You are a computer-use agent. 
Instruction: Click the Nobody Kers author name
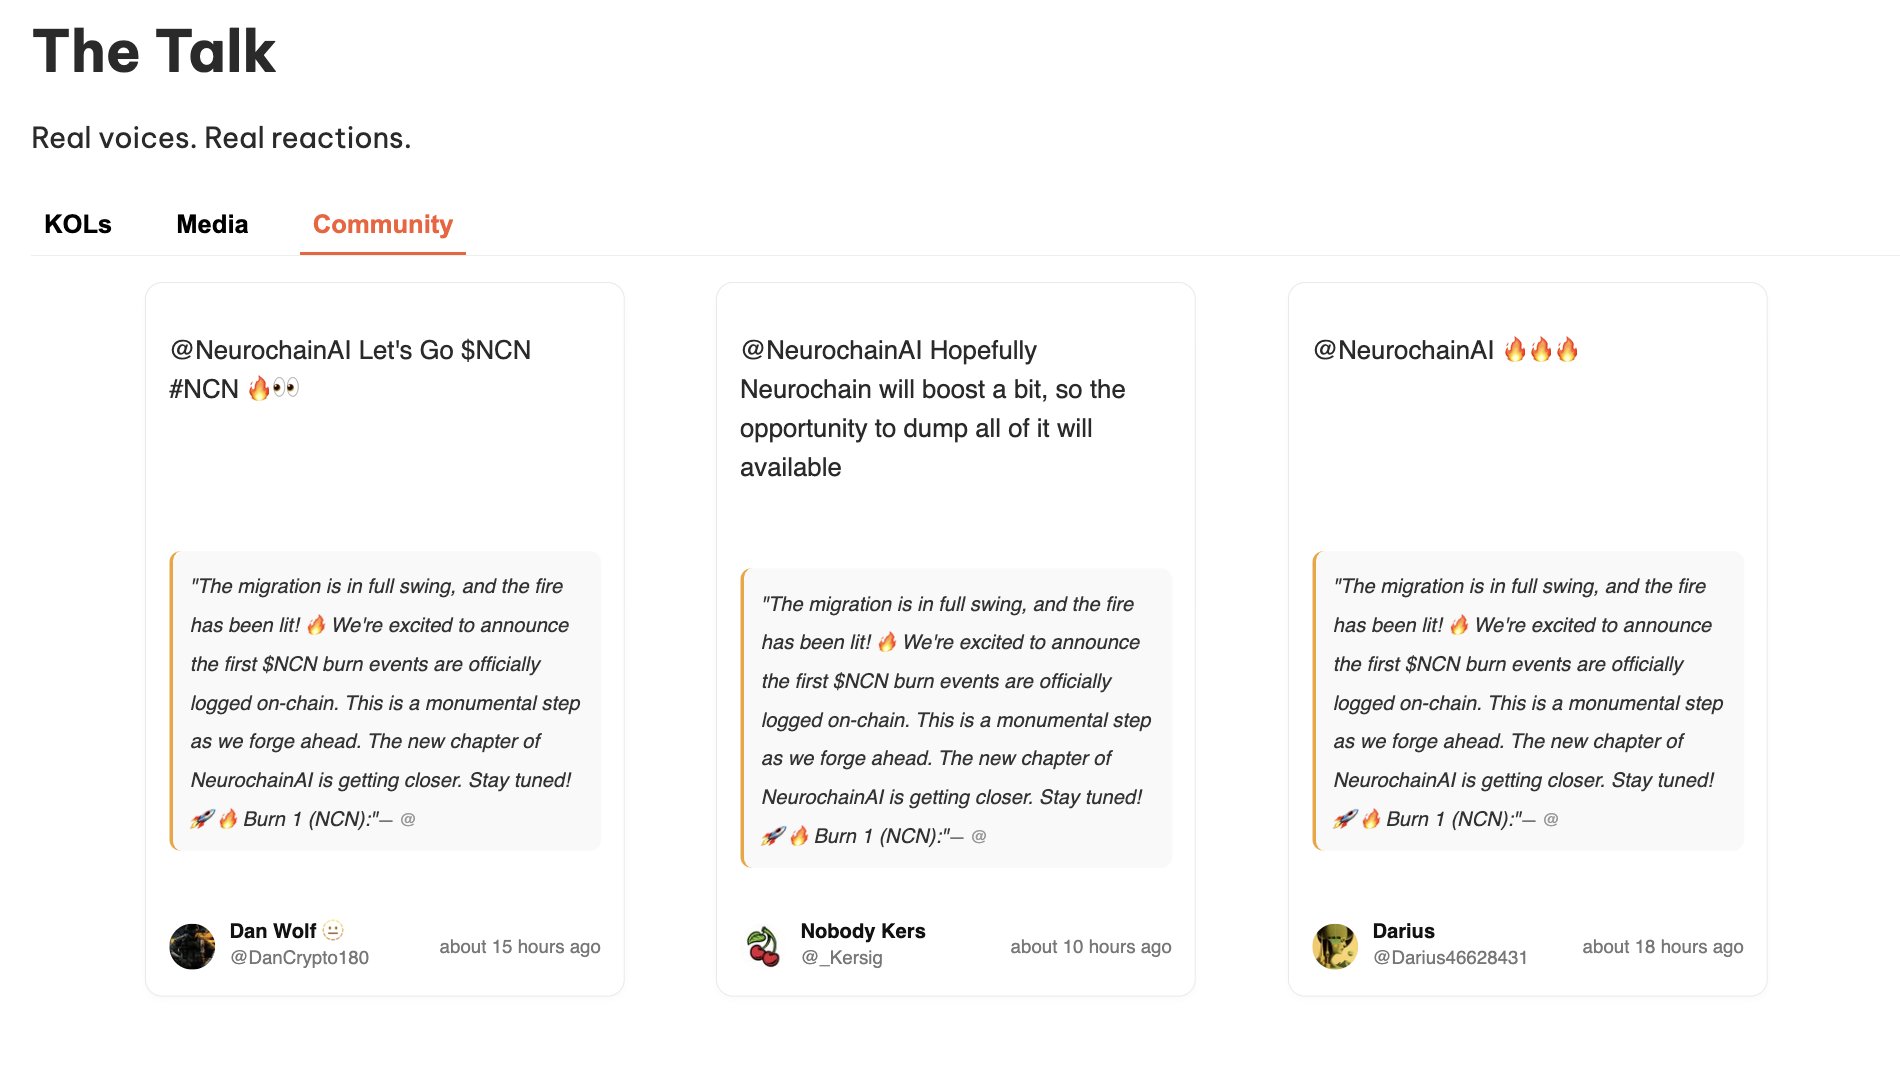(x=863, y=931)
